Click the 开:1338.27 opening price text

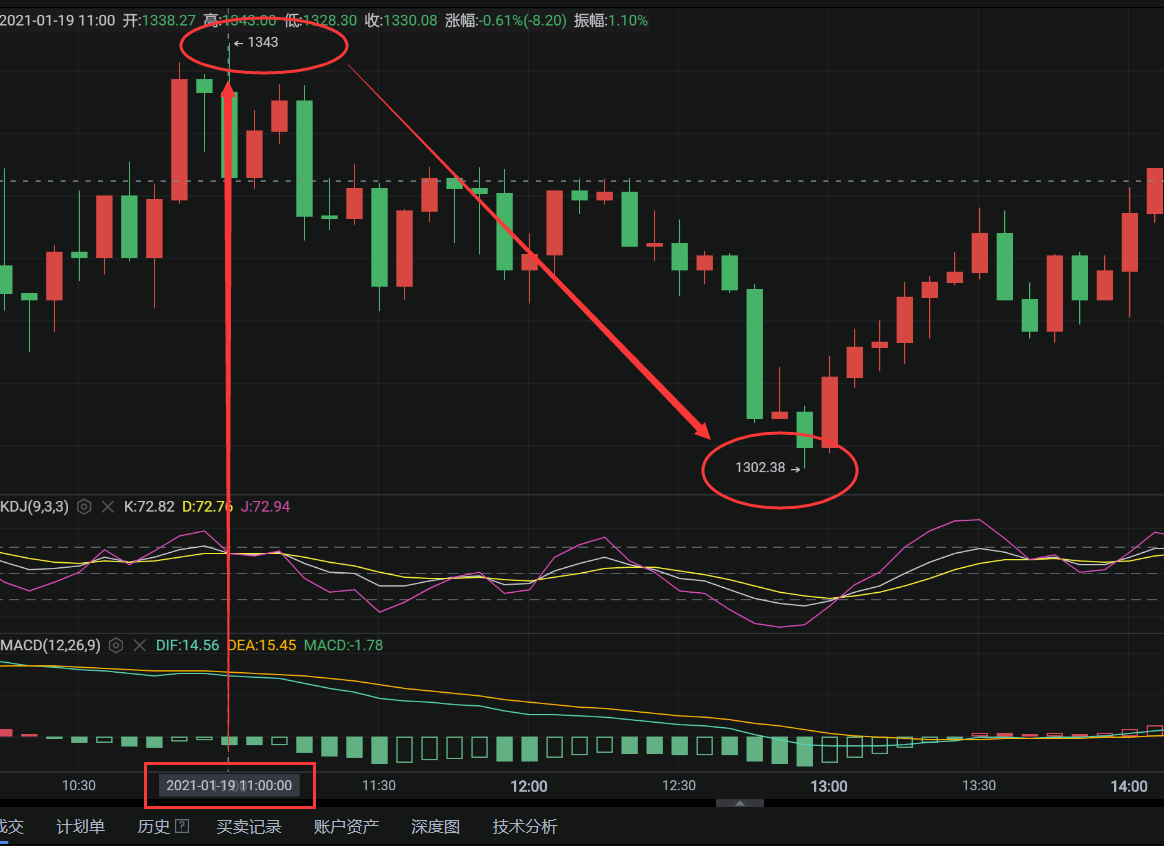(159, 20)
